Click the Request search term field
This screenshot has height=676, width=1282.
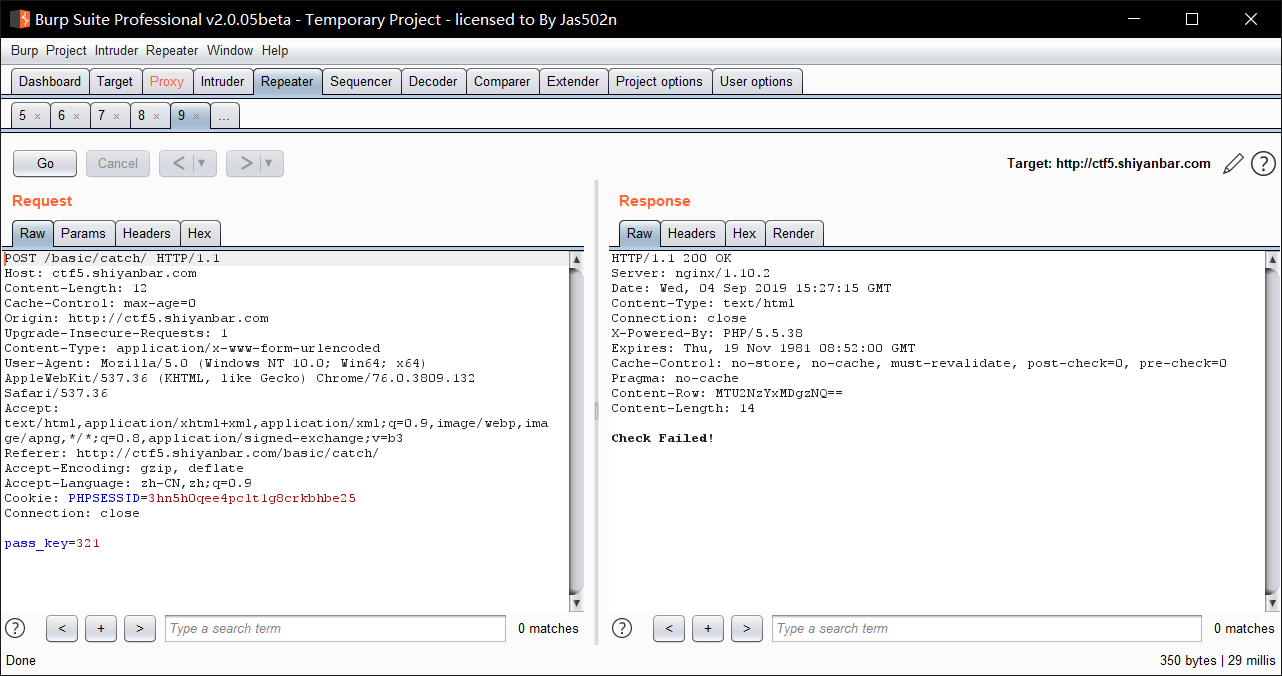pyautogui.click(x=335, y=628)
